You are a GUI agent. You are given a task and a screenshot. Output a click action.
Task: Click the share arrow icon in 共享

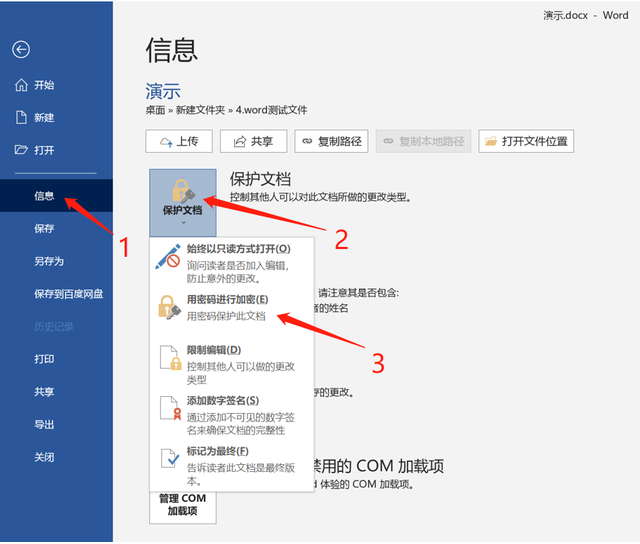coord(240,142)
